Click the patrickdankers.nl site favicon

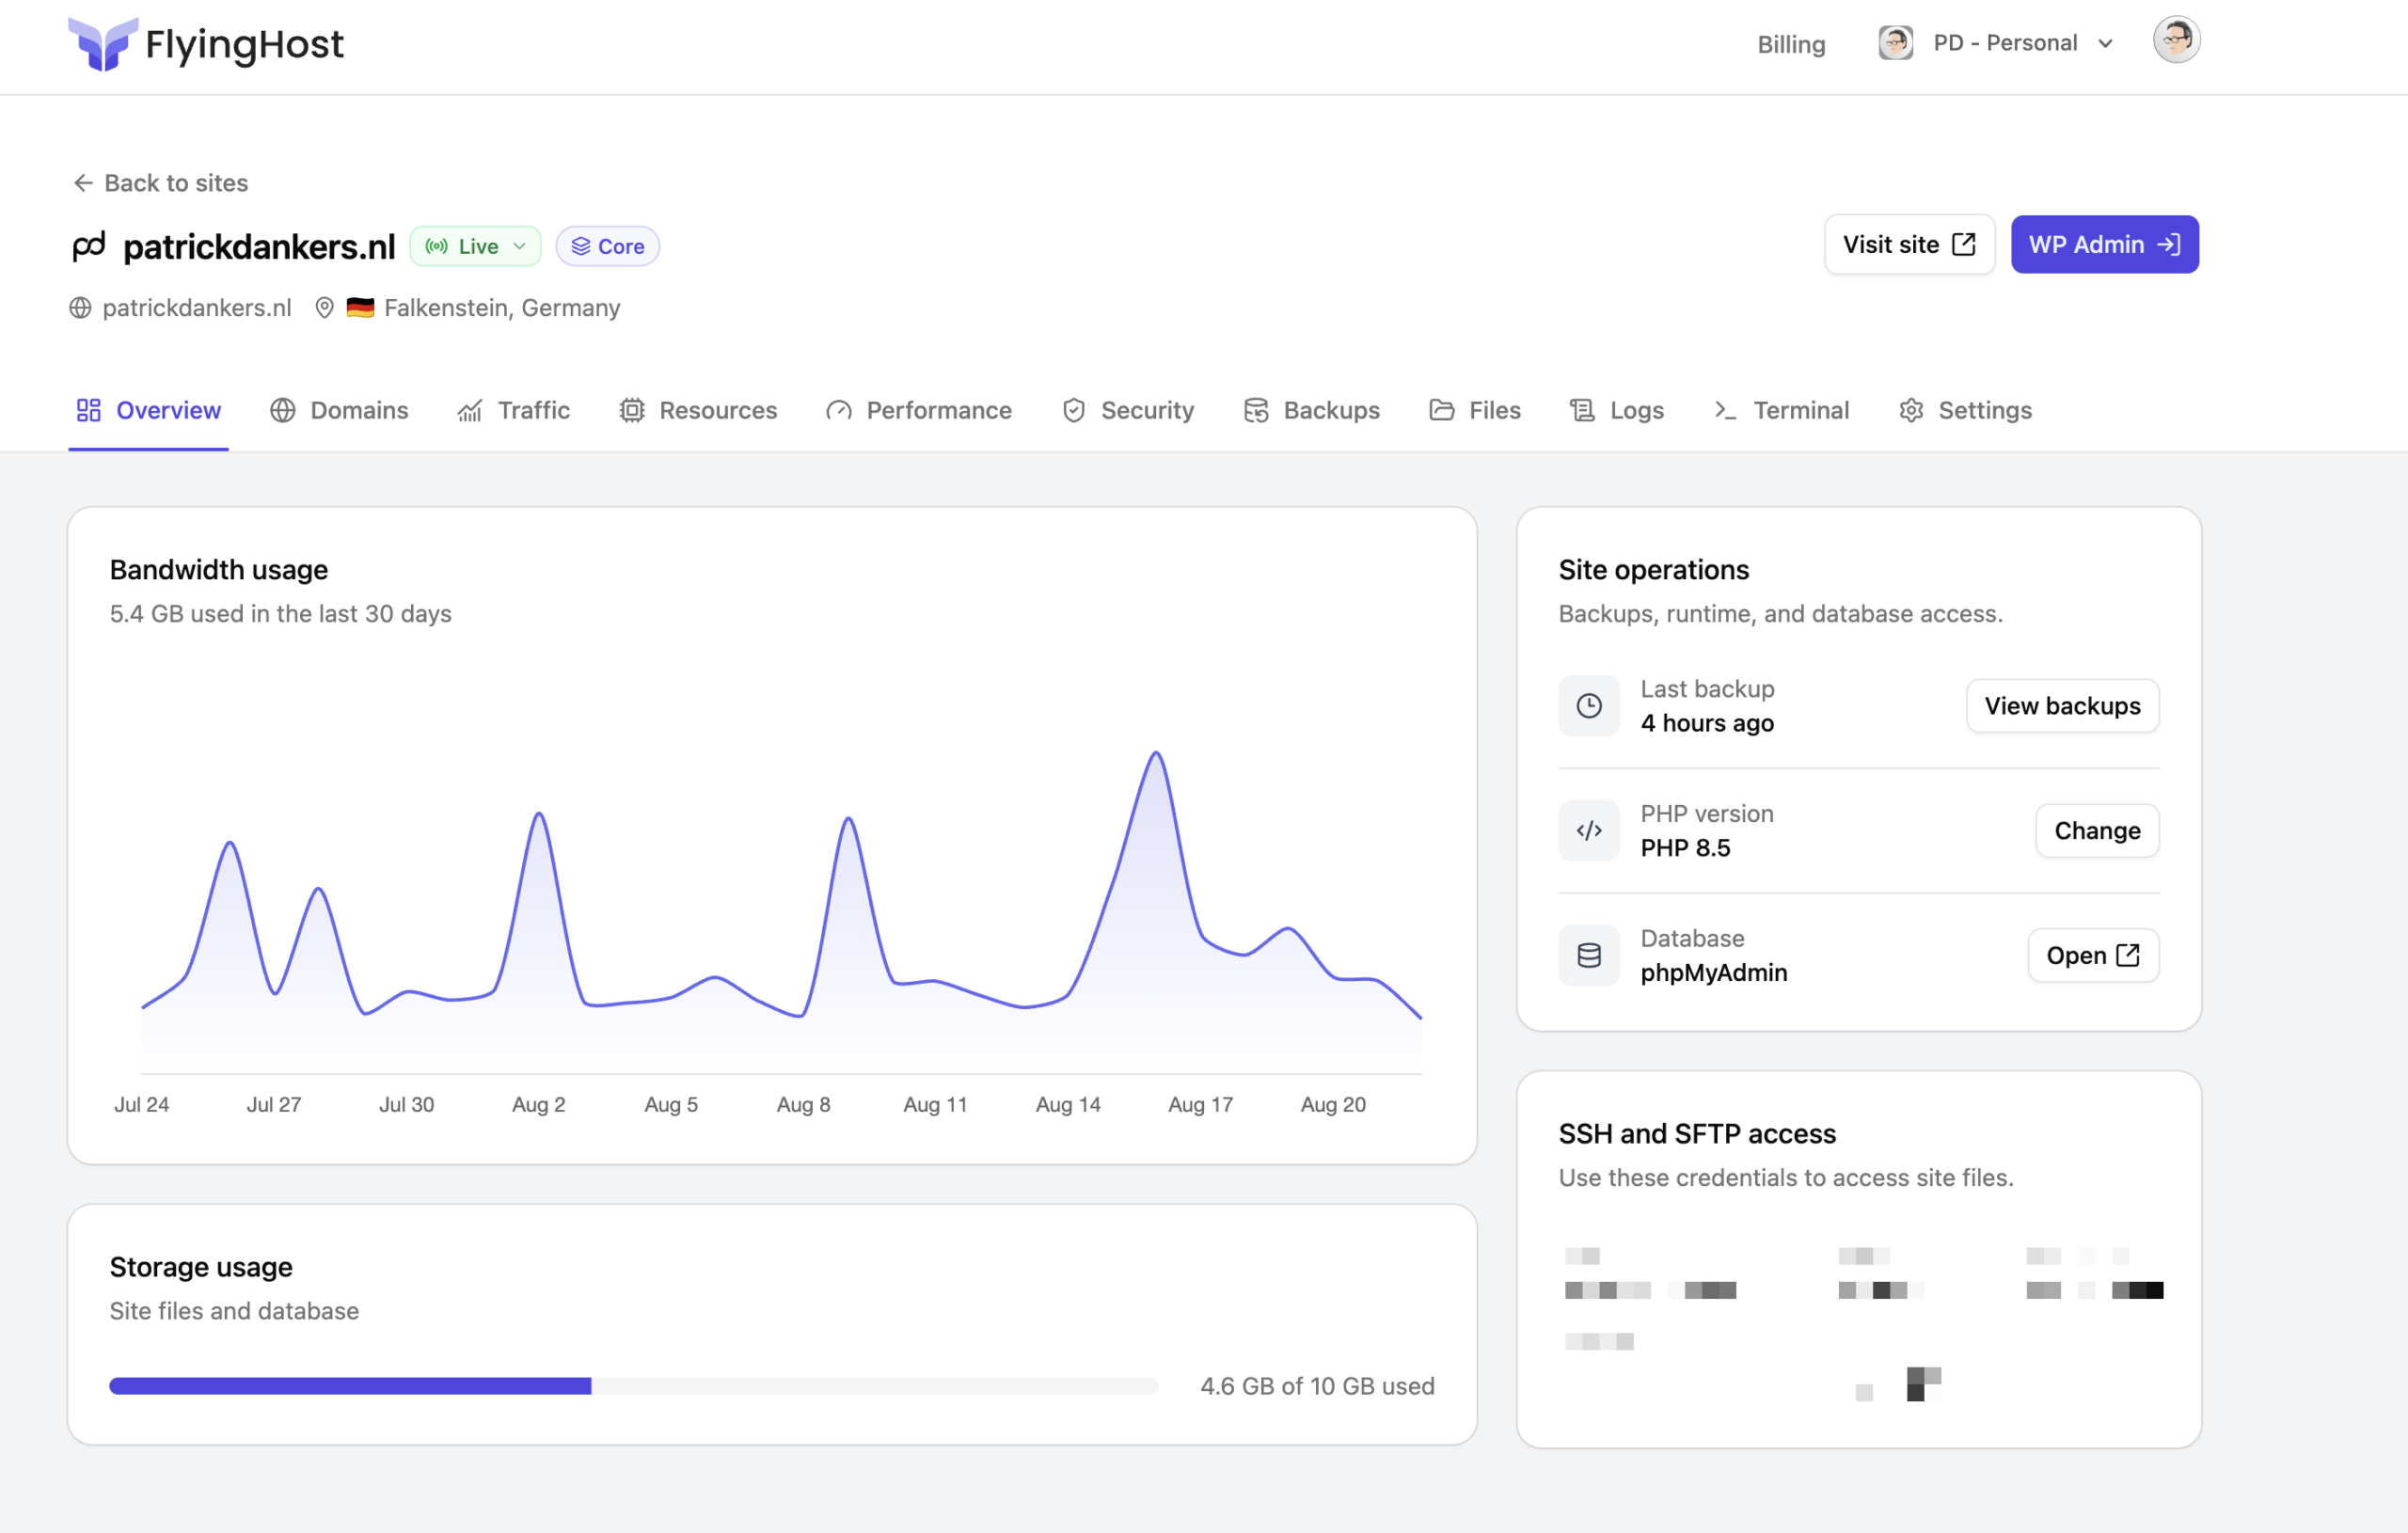(x=89, y=246)
